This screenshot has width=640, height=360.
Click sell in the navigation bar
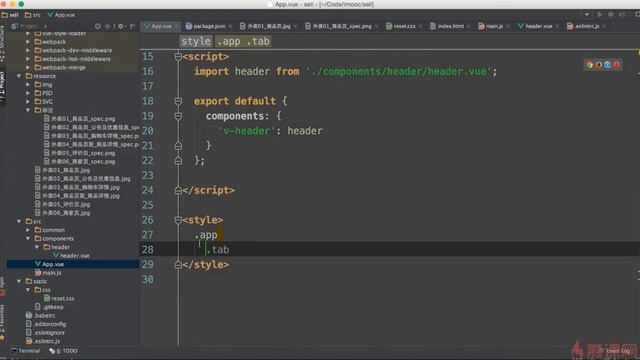coord(10,15)
